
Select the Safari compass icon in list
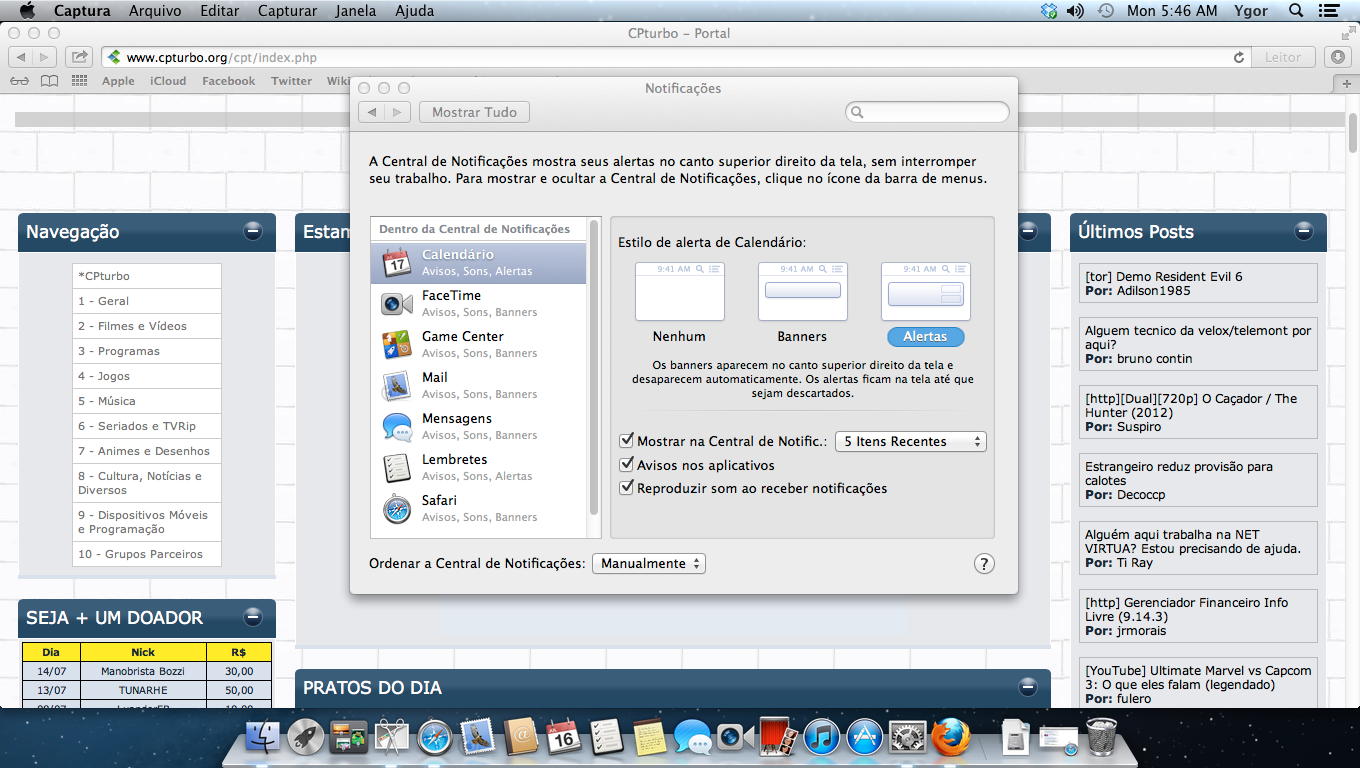397,509
